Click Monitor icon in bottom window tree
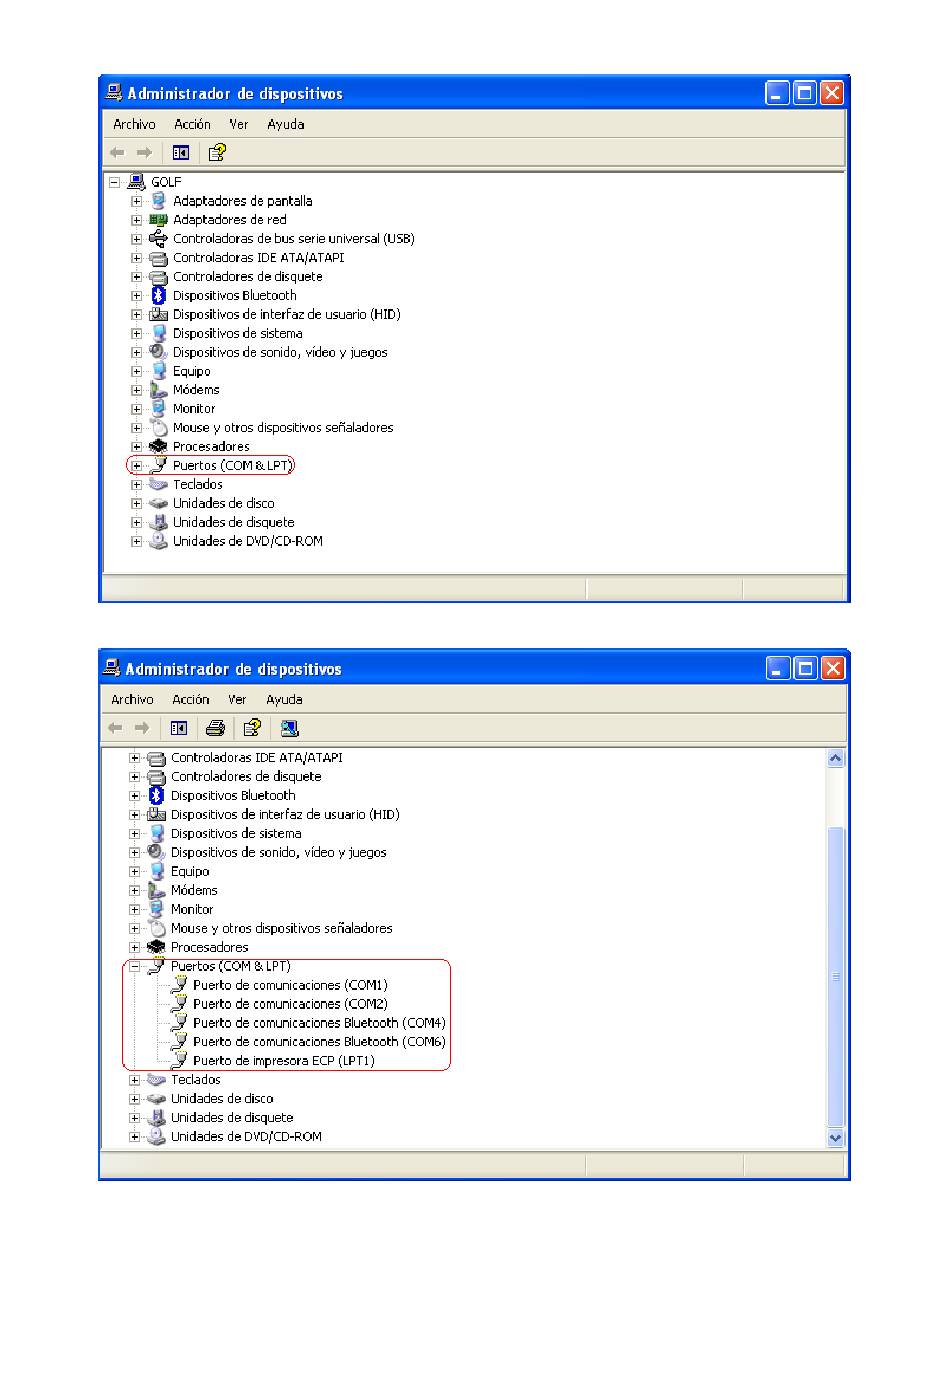950x1387 pixels. pyautogui.click(x=156, y=909)
